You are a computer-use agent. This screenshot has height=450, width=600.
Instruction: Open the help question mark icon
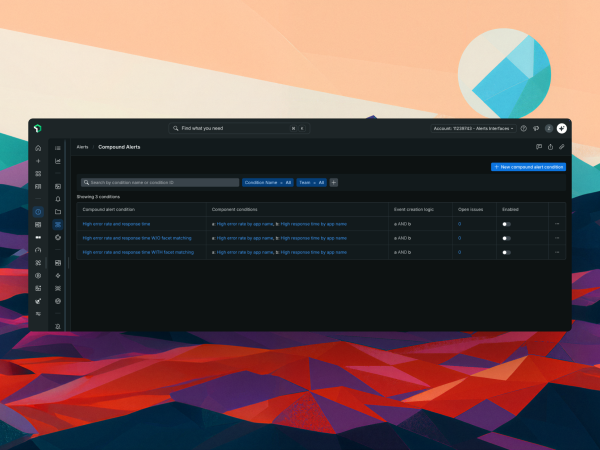[523, 129]
